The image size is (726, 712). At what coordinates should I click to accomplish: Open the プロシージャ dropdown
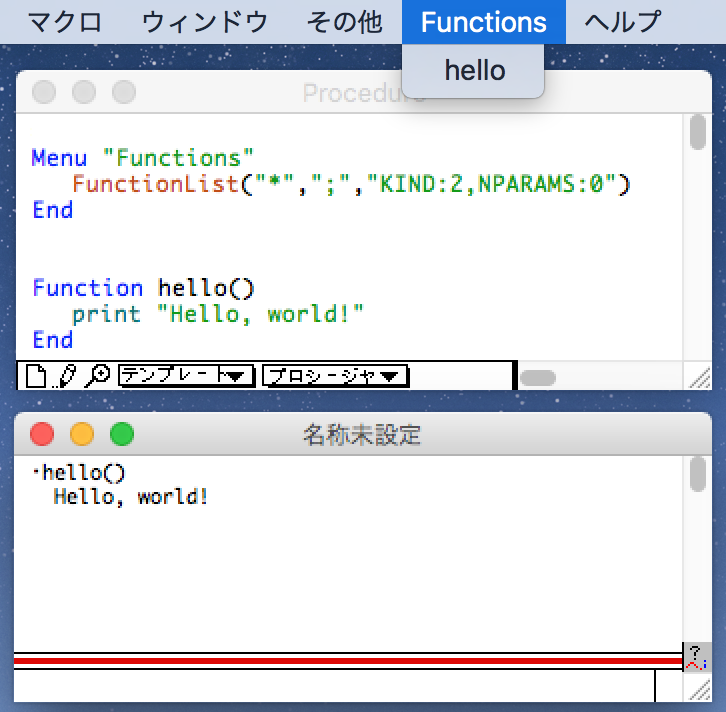pos(336,375)
